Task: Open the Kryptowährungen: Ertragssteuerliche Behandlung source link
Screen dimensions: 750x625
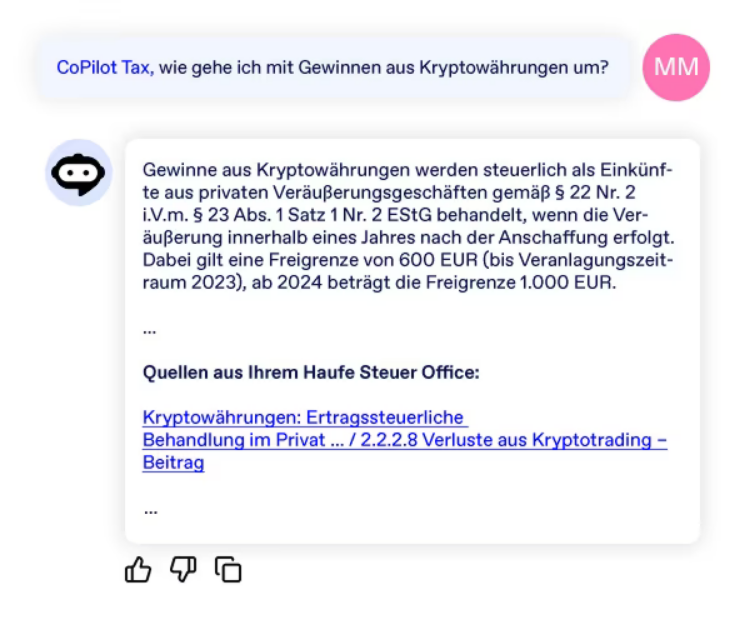Action: click(405, 440)
